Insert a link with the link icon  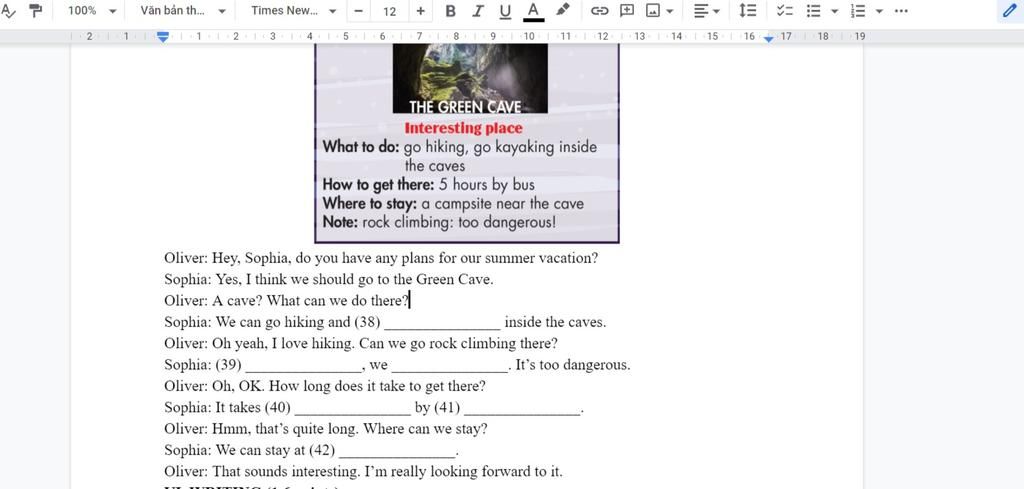599,11
